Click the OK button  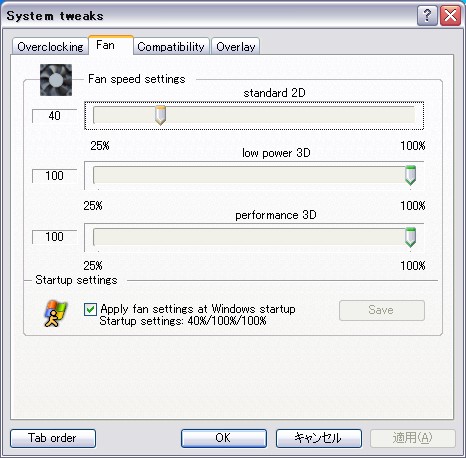(x=224, y=438)
